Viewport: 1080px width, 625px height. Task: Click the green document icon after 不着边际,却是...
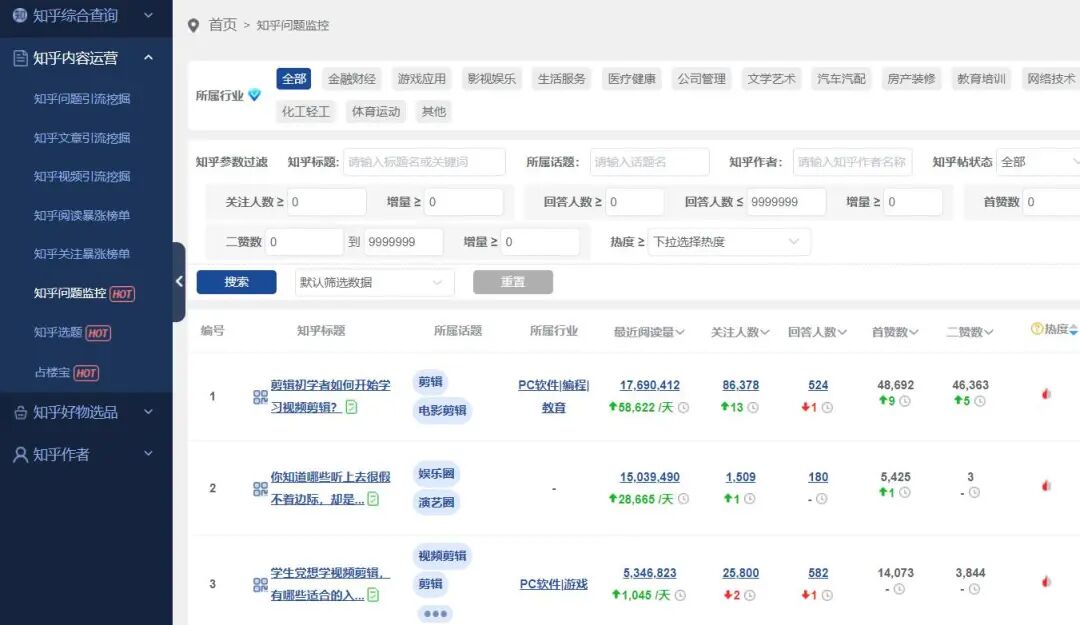373,499
